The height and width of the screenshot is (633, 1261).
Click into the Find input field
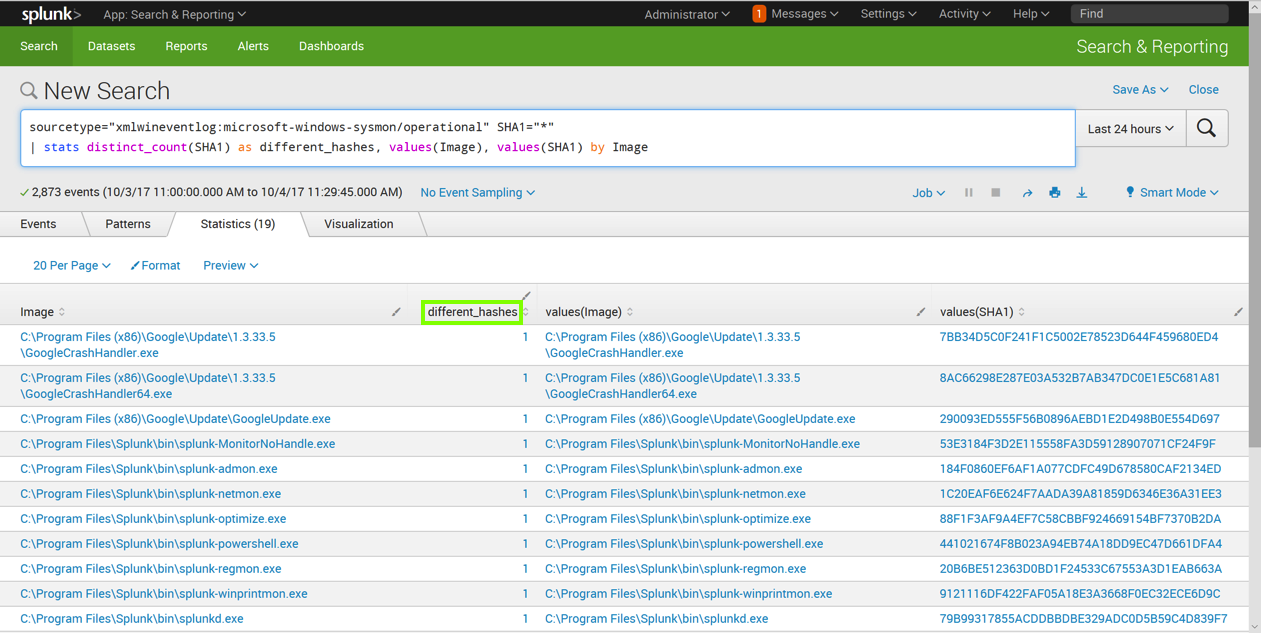pos(1148,14)
